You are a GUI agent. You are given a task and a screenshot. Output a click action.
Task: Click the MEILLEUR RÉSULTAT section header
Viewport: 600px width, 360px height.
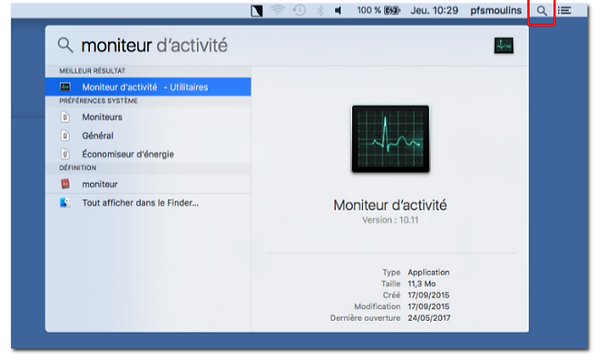92,71
